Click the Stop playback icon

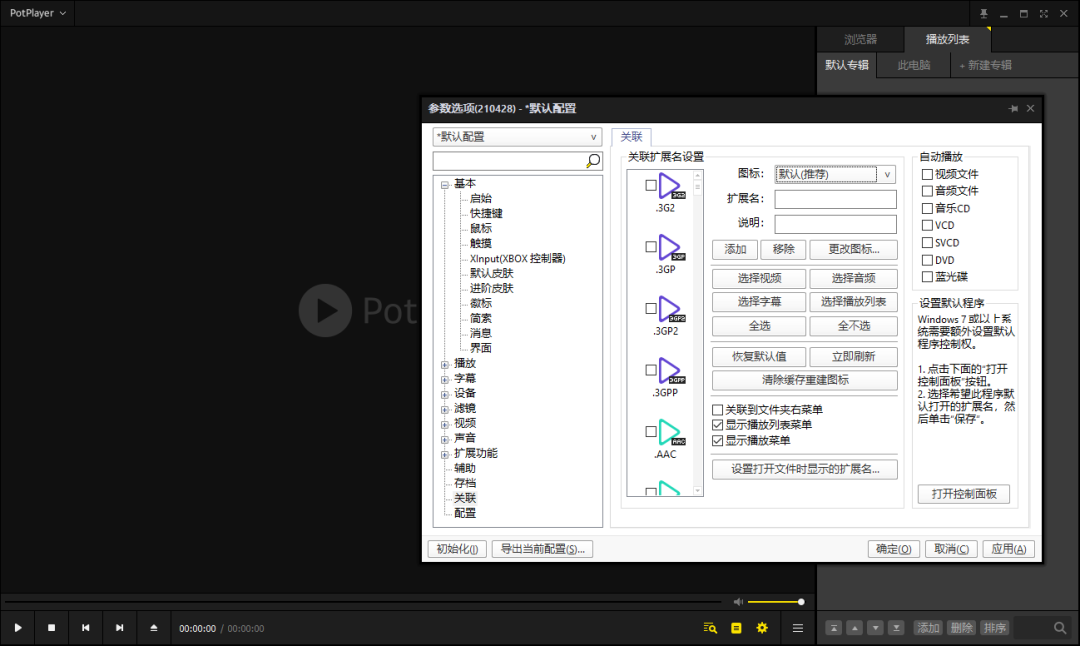pyautogui.click(x=52, y=628)
